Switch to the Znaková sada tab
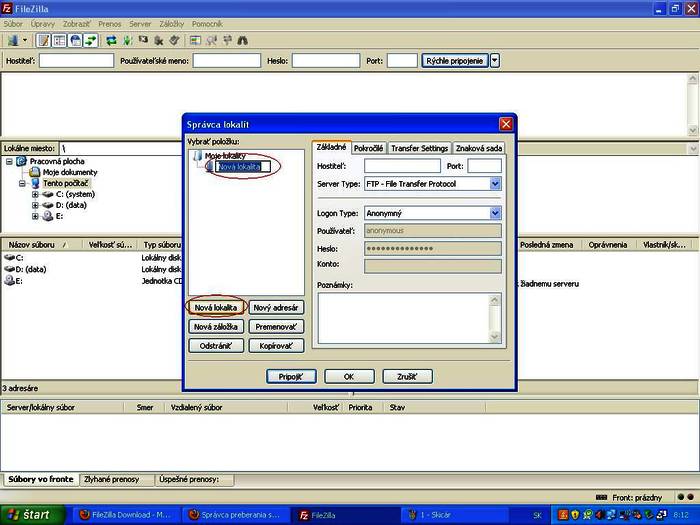 [479, 148]
